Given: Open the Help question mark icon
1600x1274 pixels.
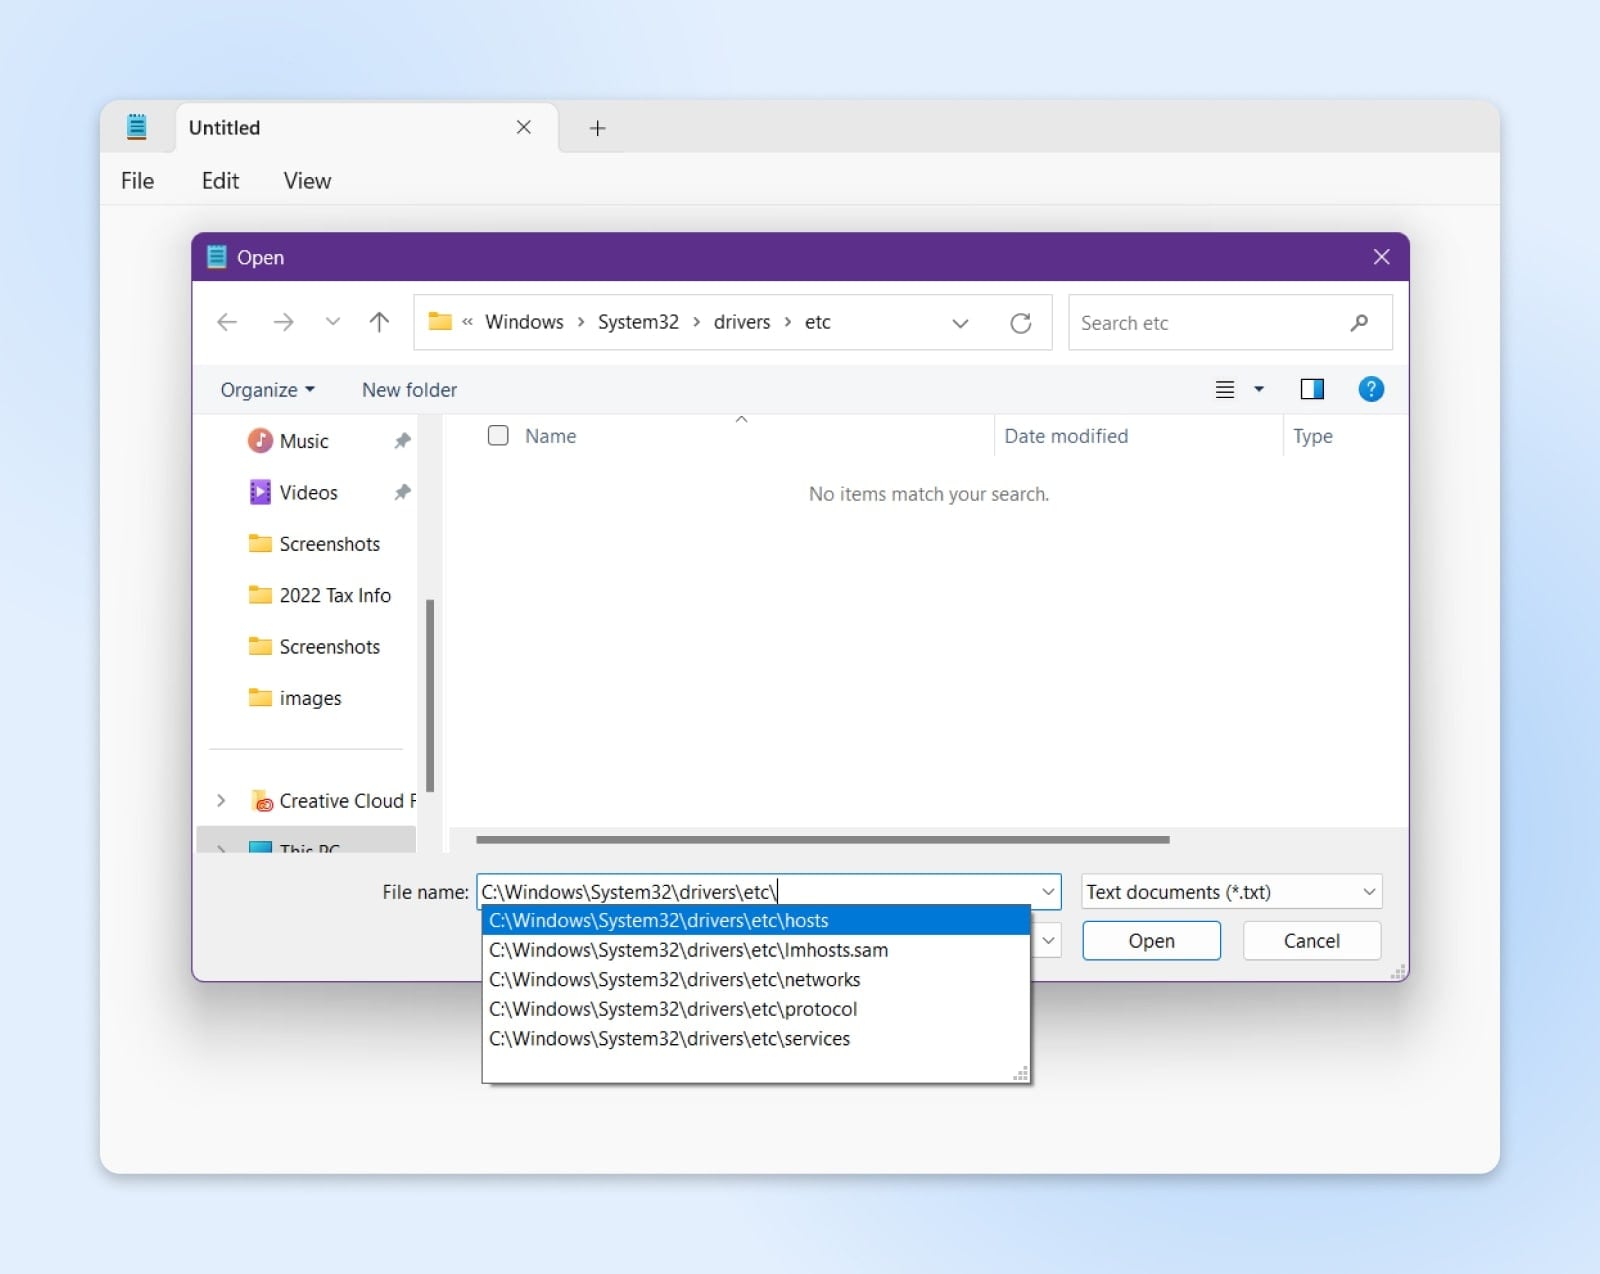Looking at the screenshot, I should click(1371, 389).
